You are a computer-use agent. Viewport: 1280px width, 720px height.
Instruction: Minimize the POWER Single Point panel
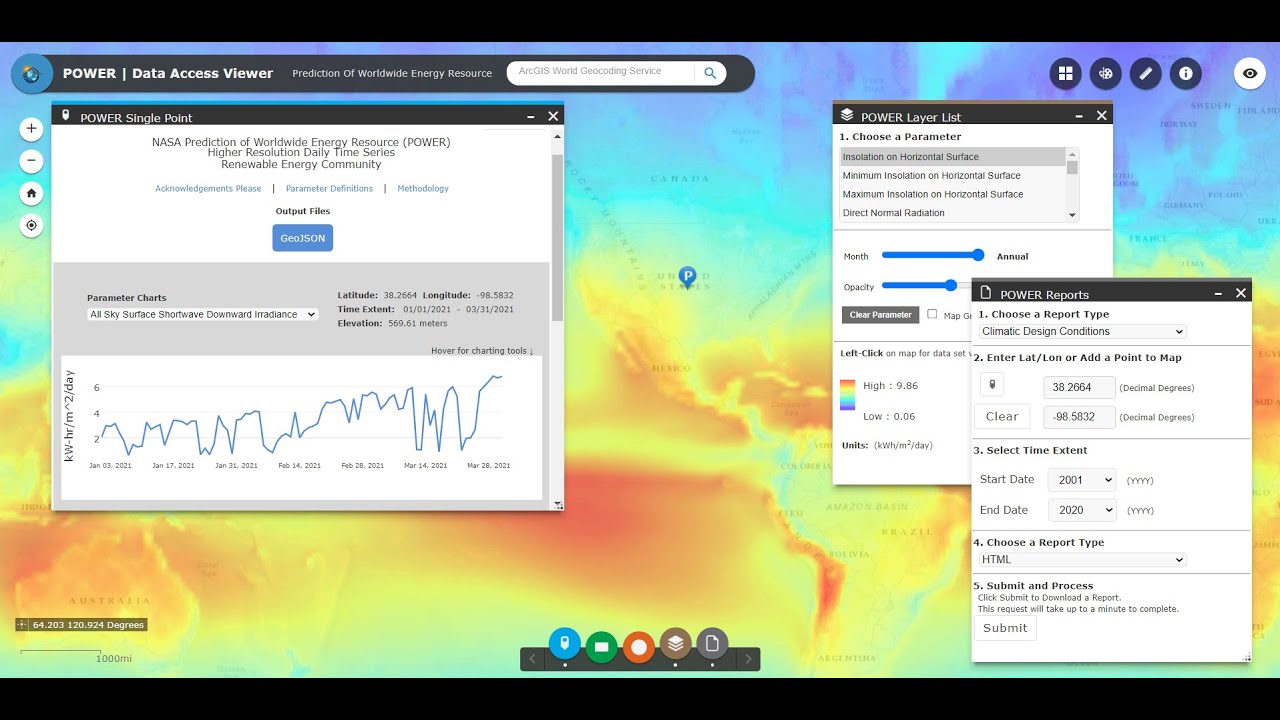(531, 116)
